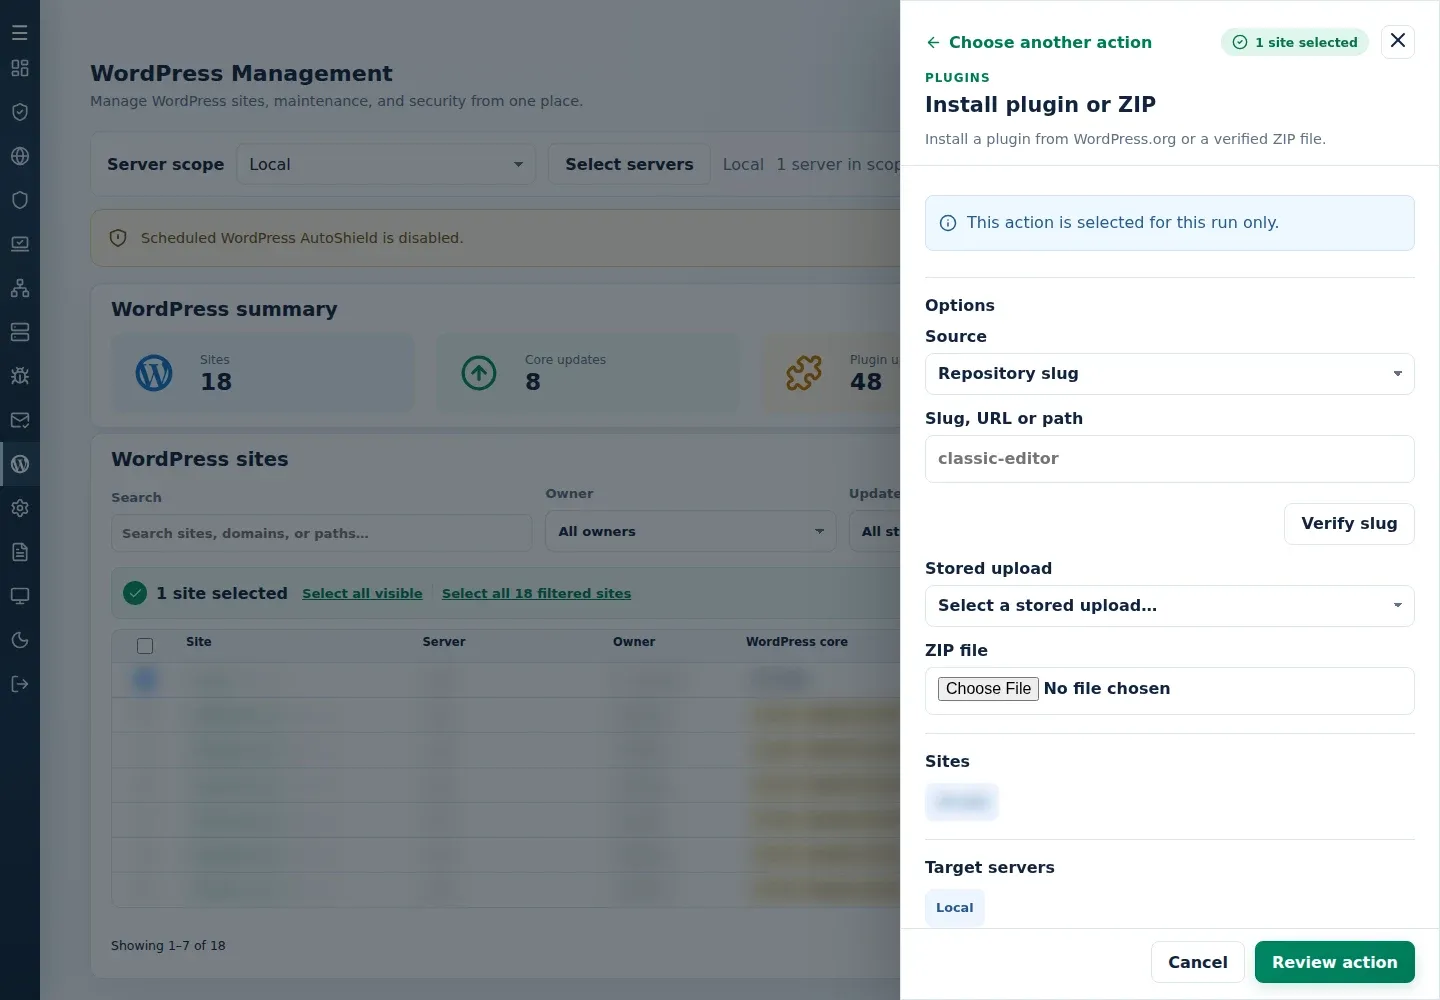The image size is (1440, 1000).
Task: Click the Owner column header
Action: [634, 642]
